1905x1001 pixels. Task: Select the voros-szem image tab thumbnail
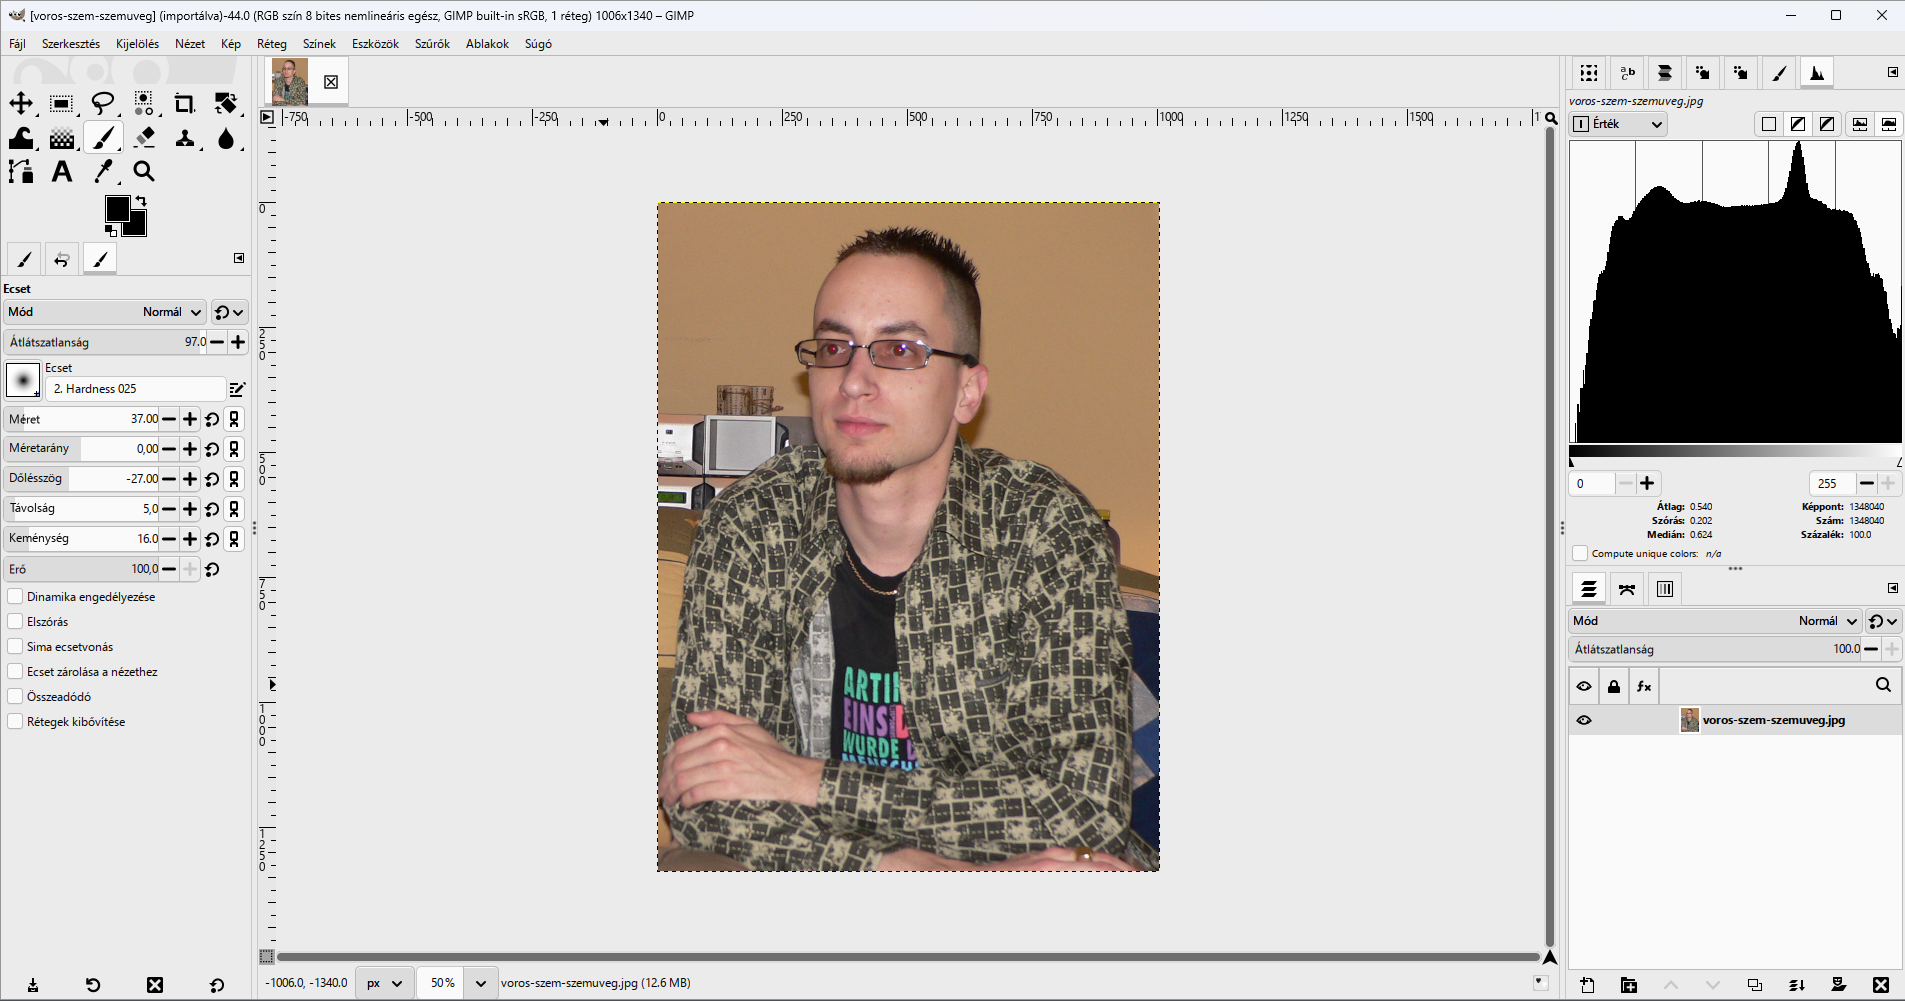(x=290, y=82)
